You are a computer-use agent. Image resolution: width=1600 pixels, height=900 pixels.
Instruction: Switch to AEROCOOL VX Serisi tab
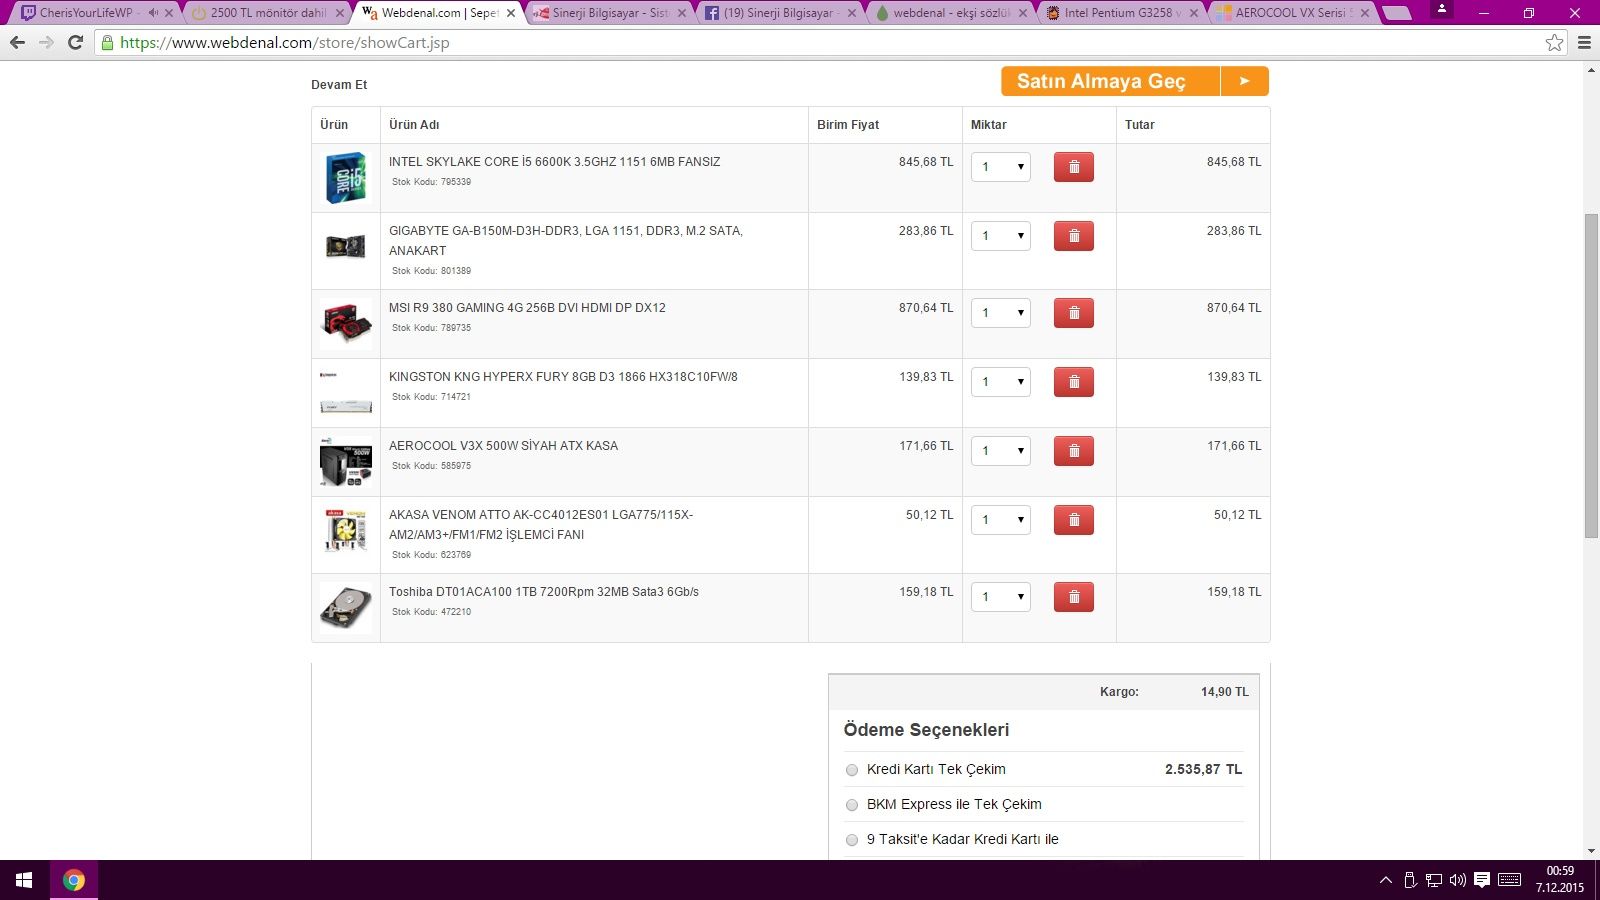tap(1293, 13)
